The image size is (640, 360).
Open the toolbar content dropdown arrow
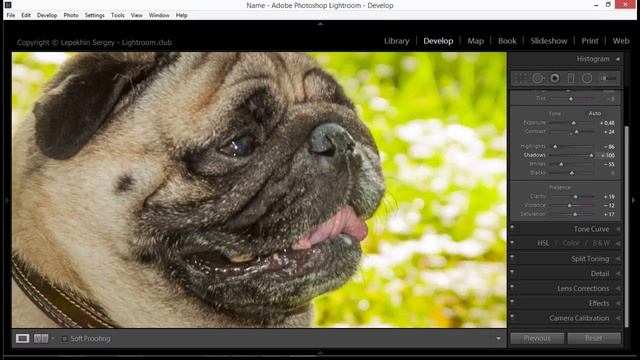[498, 339]
